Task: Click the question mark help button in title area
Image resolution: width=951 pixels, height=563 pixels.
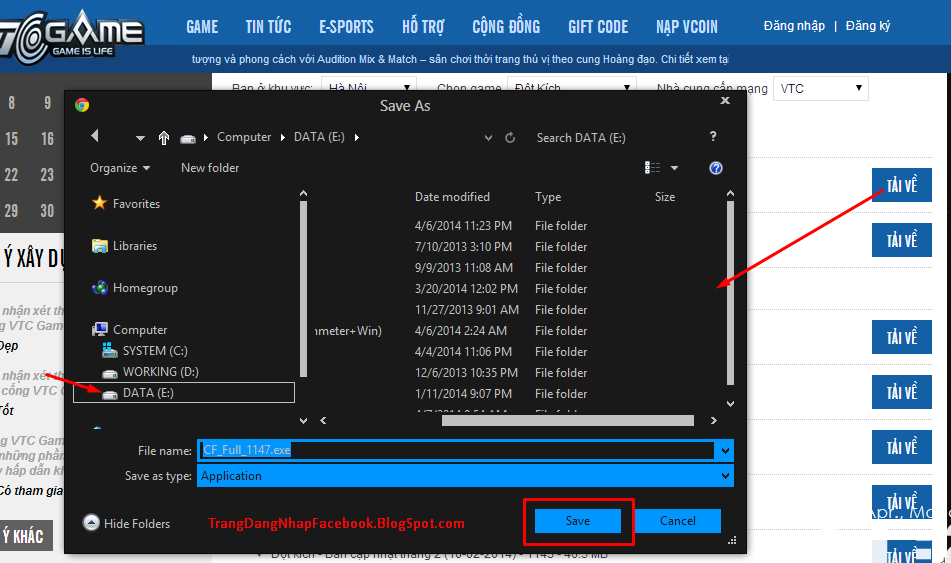Action: [713, 137]
